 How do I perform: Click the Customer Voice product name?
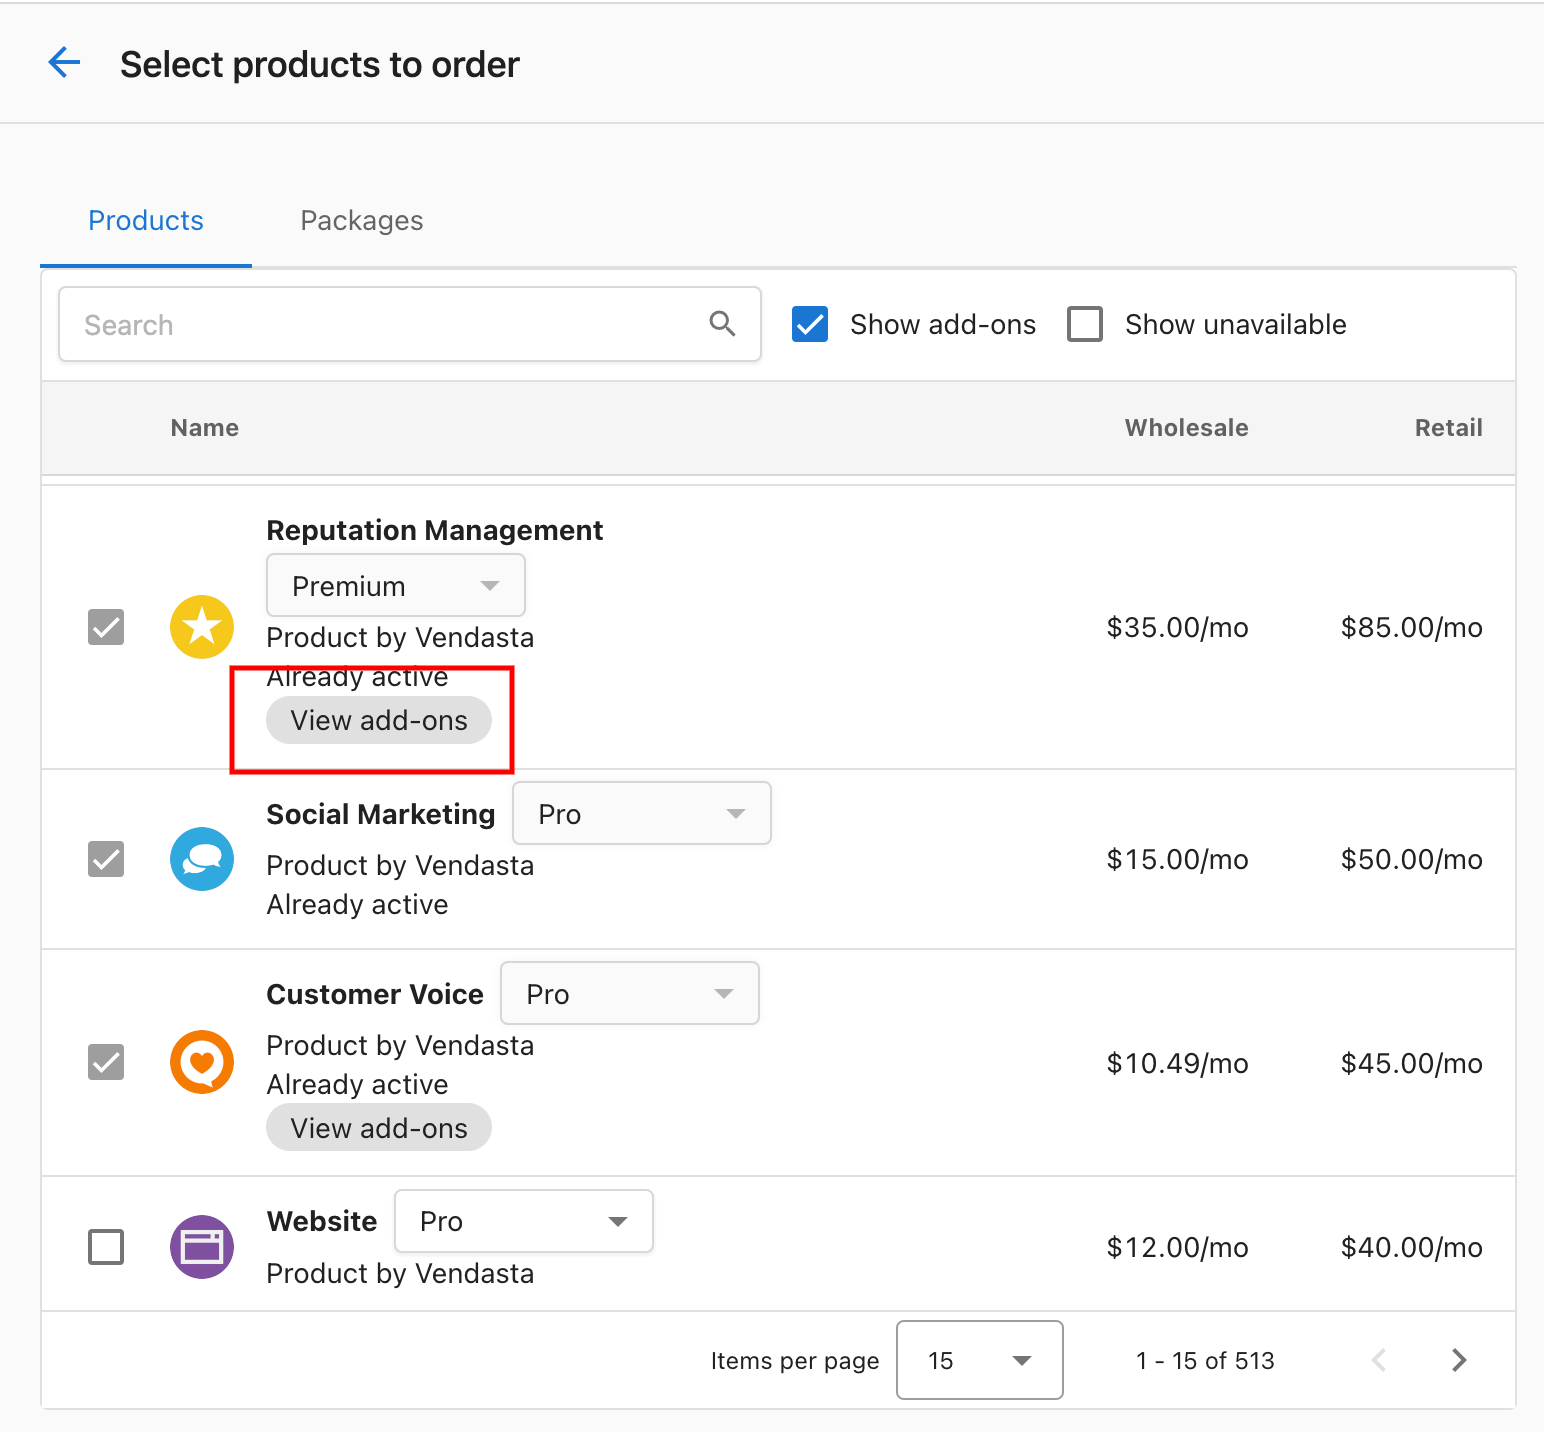click(375, 994)
